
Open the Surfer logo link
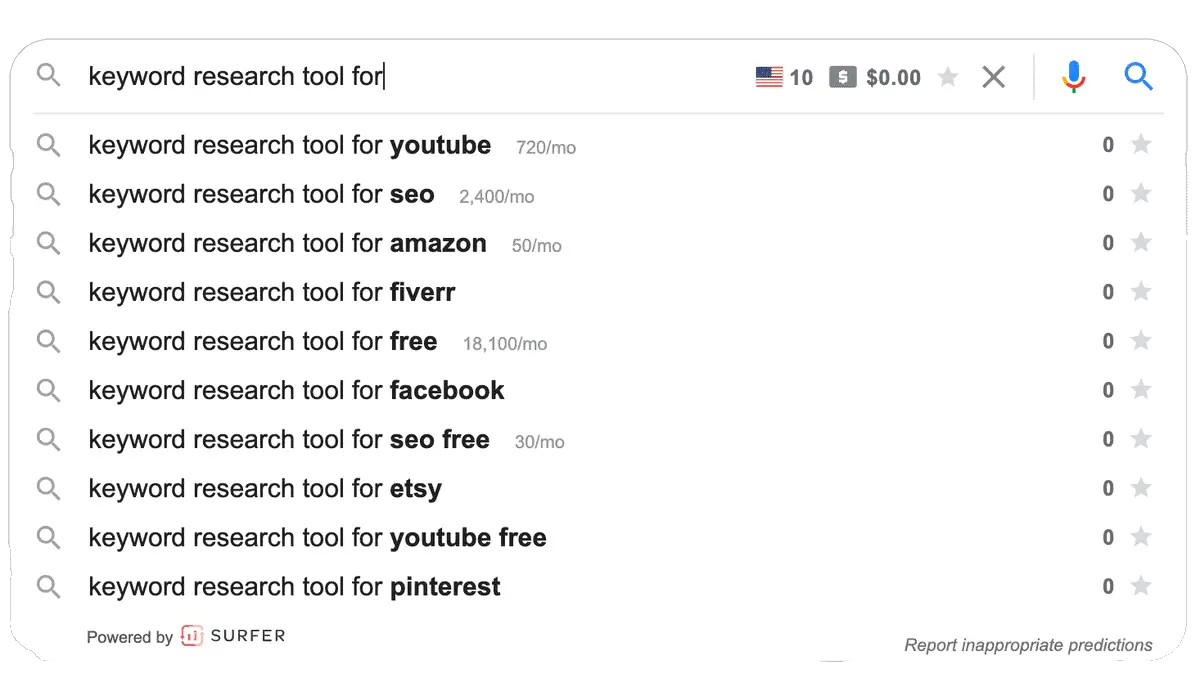point(233,636)
